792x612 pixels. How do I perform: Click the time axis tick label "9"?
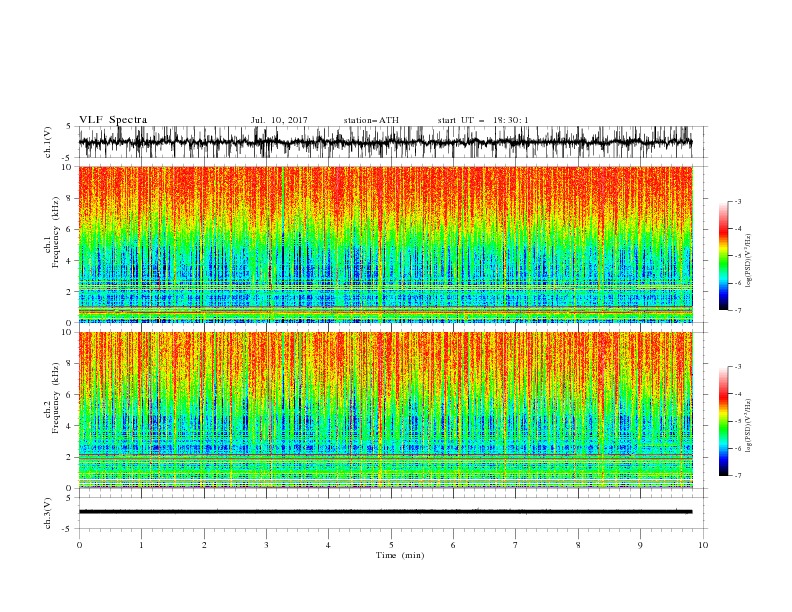point(640,545)
